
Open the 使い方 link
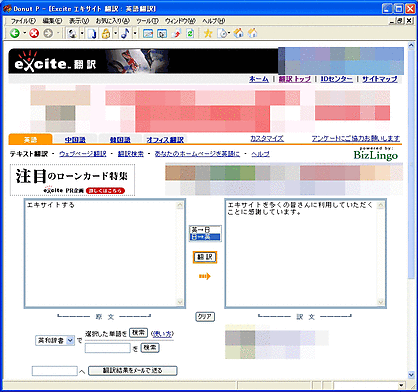click(x=162, y=333)
